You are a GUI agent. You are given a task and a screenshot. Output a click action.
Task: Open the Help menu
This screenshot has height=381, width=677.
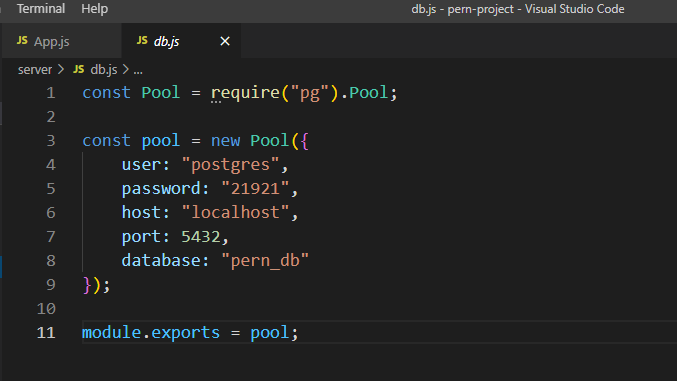pyautogui.click(x=95, y=9)
